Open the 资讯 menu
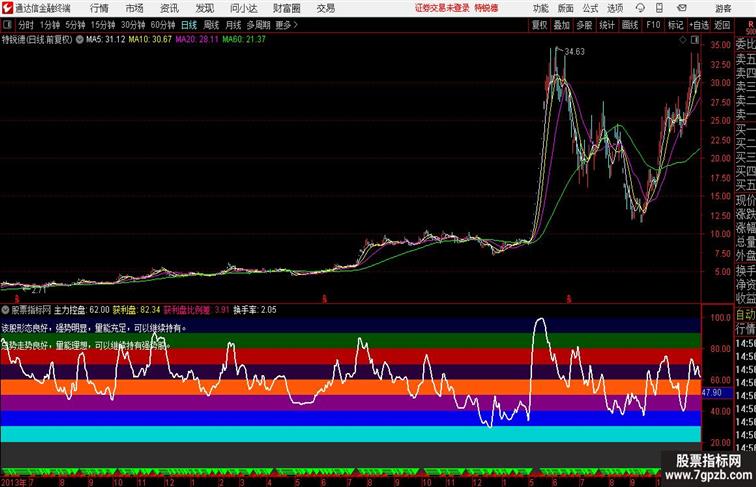The width and height of the screenshot is (756, 487). click(169, 8)
